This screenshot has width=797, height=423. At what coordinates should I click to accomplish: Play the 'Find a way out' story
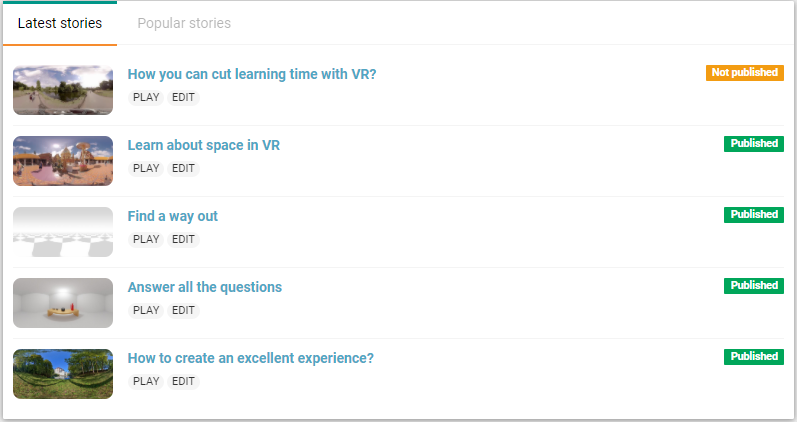click(146, 239)
